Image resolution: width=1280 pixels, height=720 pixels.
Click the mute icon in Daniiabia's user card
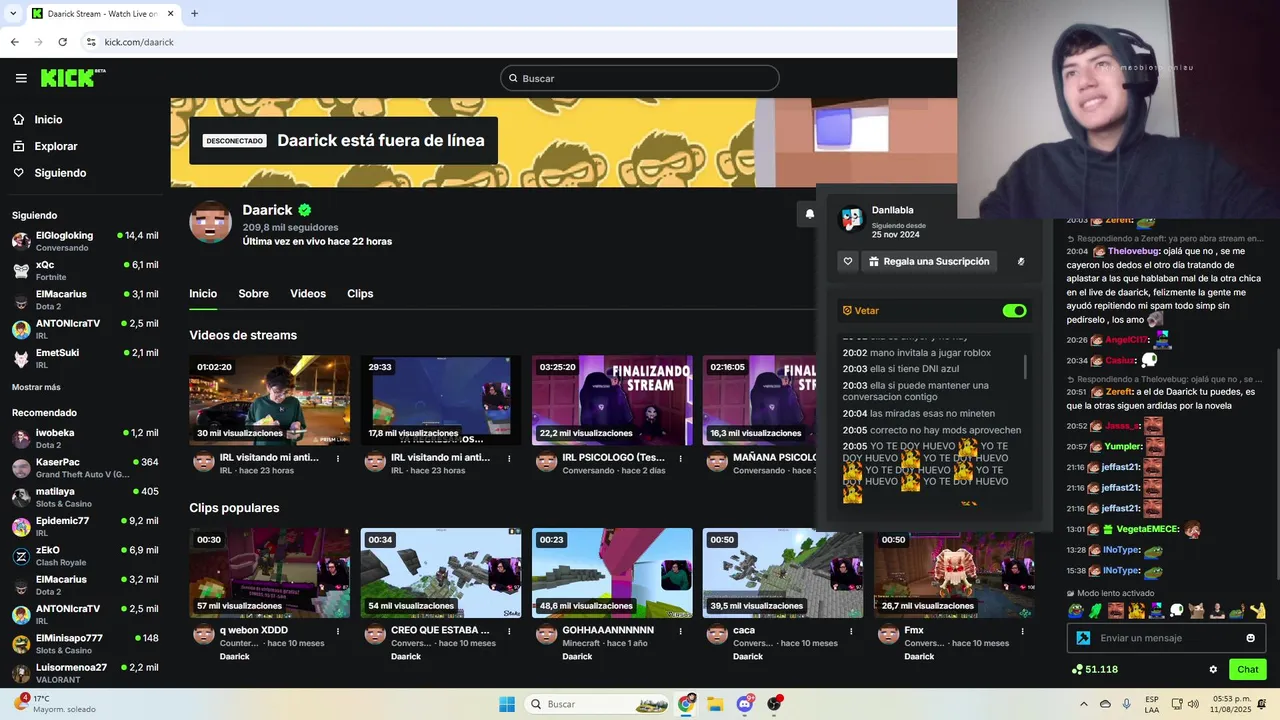pyautogui.click(x=1021, y=262)
